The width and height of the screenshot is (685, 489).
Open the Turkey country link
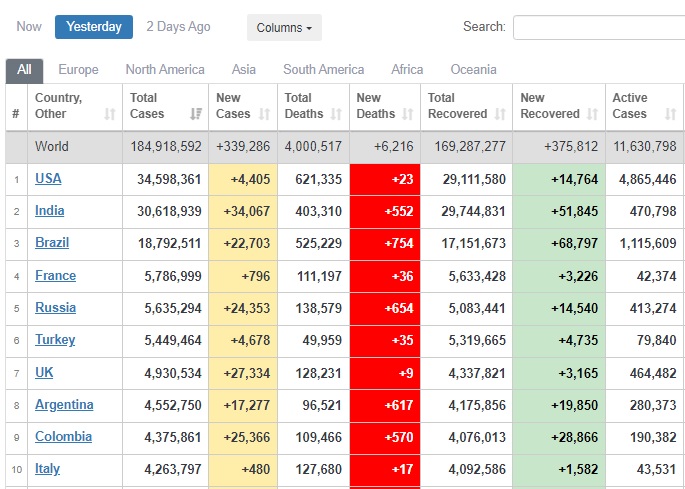click(55, 340)
